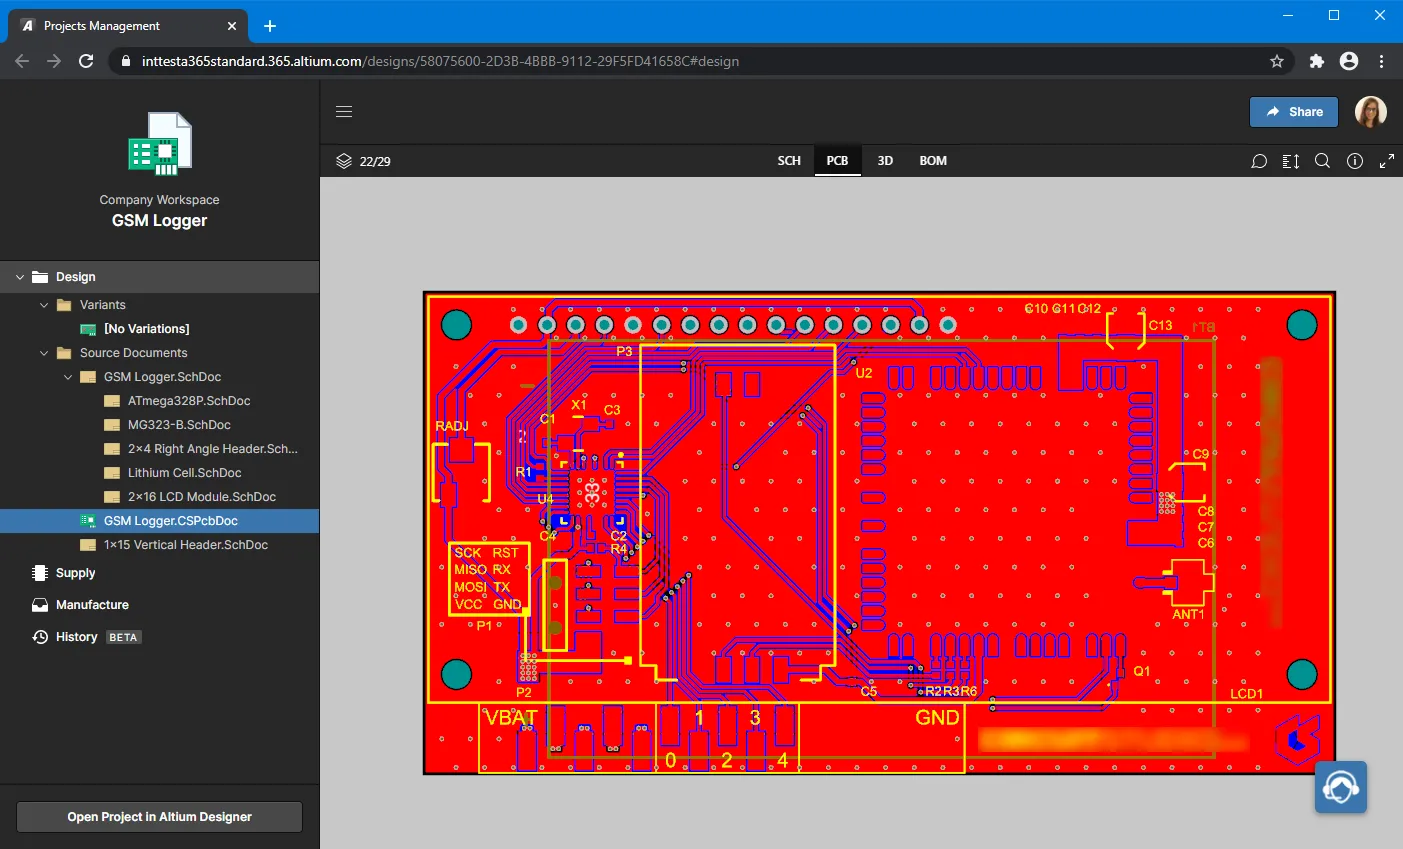Collapse the Source Documents folder
Viewport: 1403px width, 849px height.
pyautogui.click(x=44, y=353)
